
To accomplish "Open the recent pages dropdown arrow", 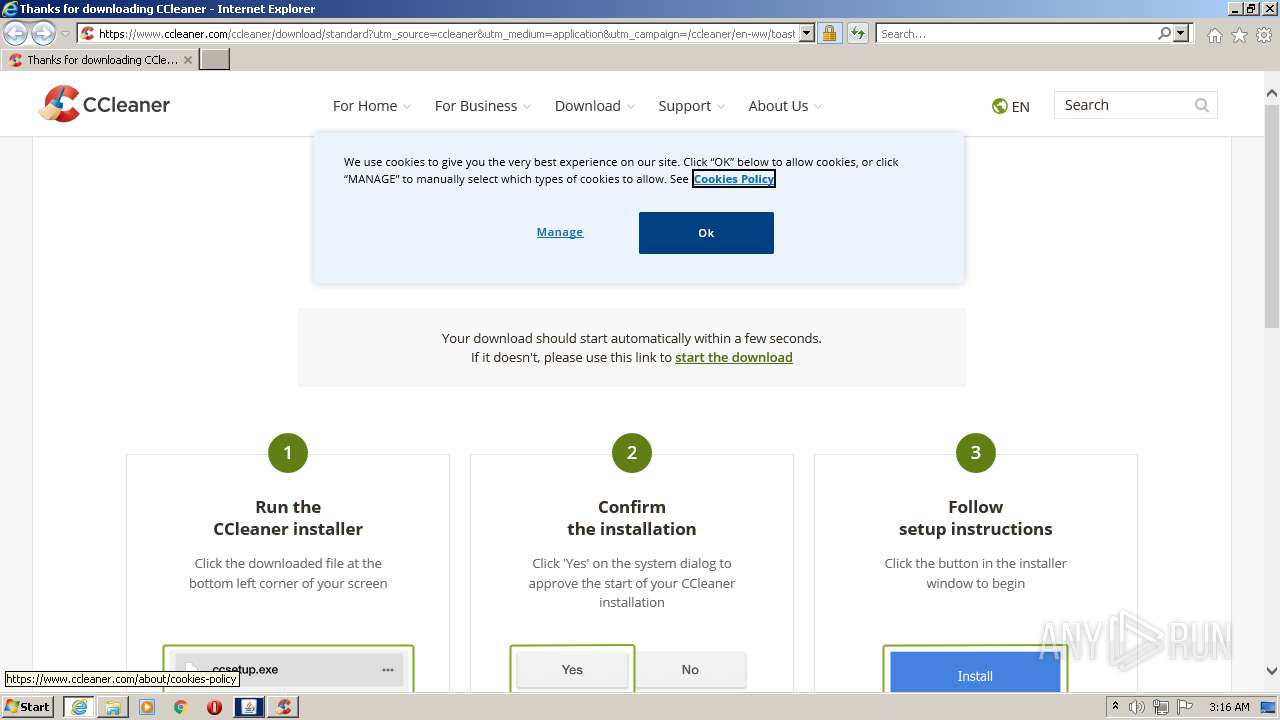I will pyautogui.click(x=65, y=34).
